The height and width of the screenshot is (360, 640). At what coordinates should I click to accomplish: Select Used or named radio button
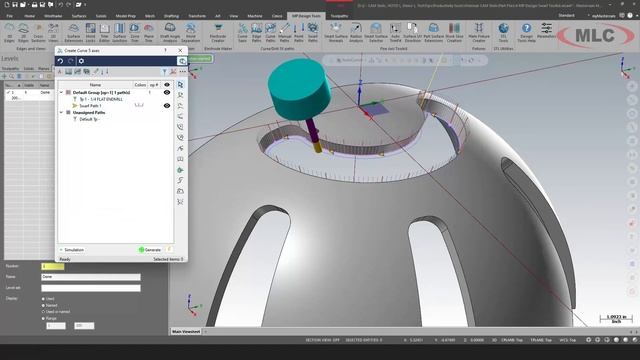pos(43,312)
